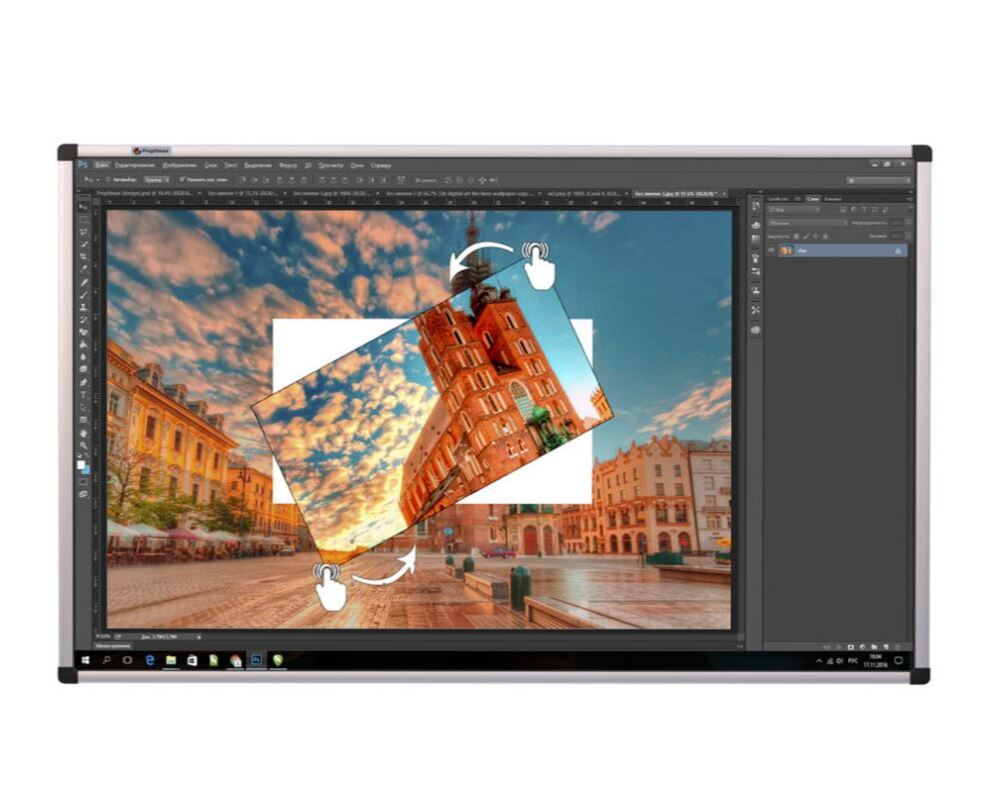Select the Horizontal Type tool
Screen dimensions: 1000x807
pos(83,394)
